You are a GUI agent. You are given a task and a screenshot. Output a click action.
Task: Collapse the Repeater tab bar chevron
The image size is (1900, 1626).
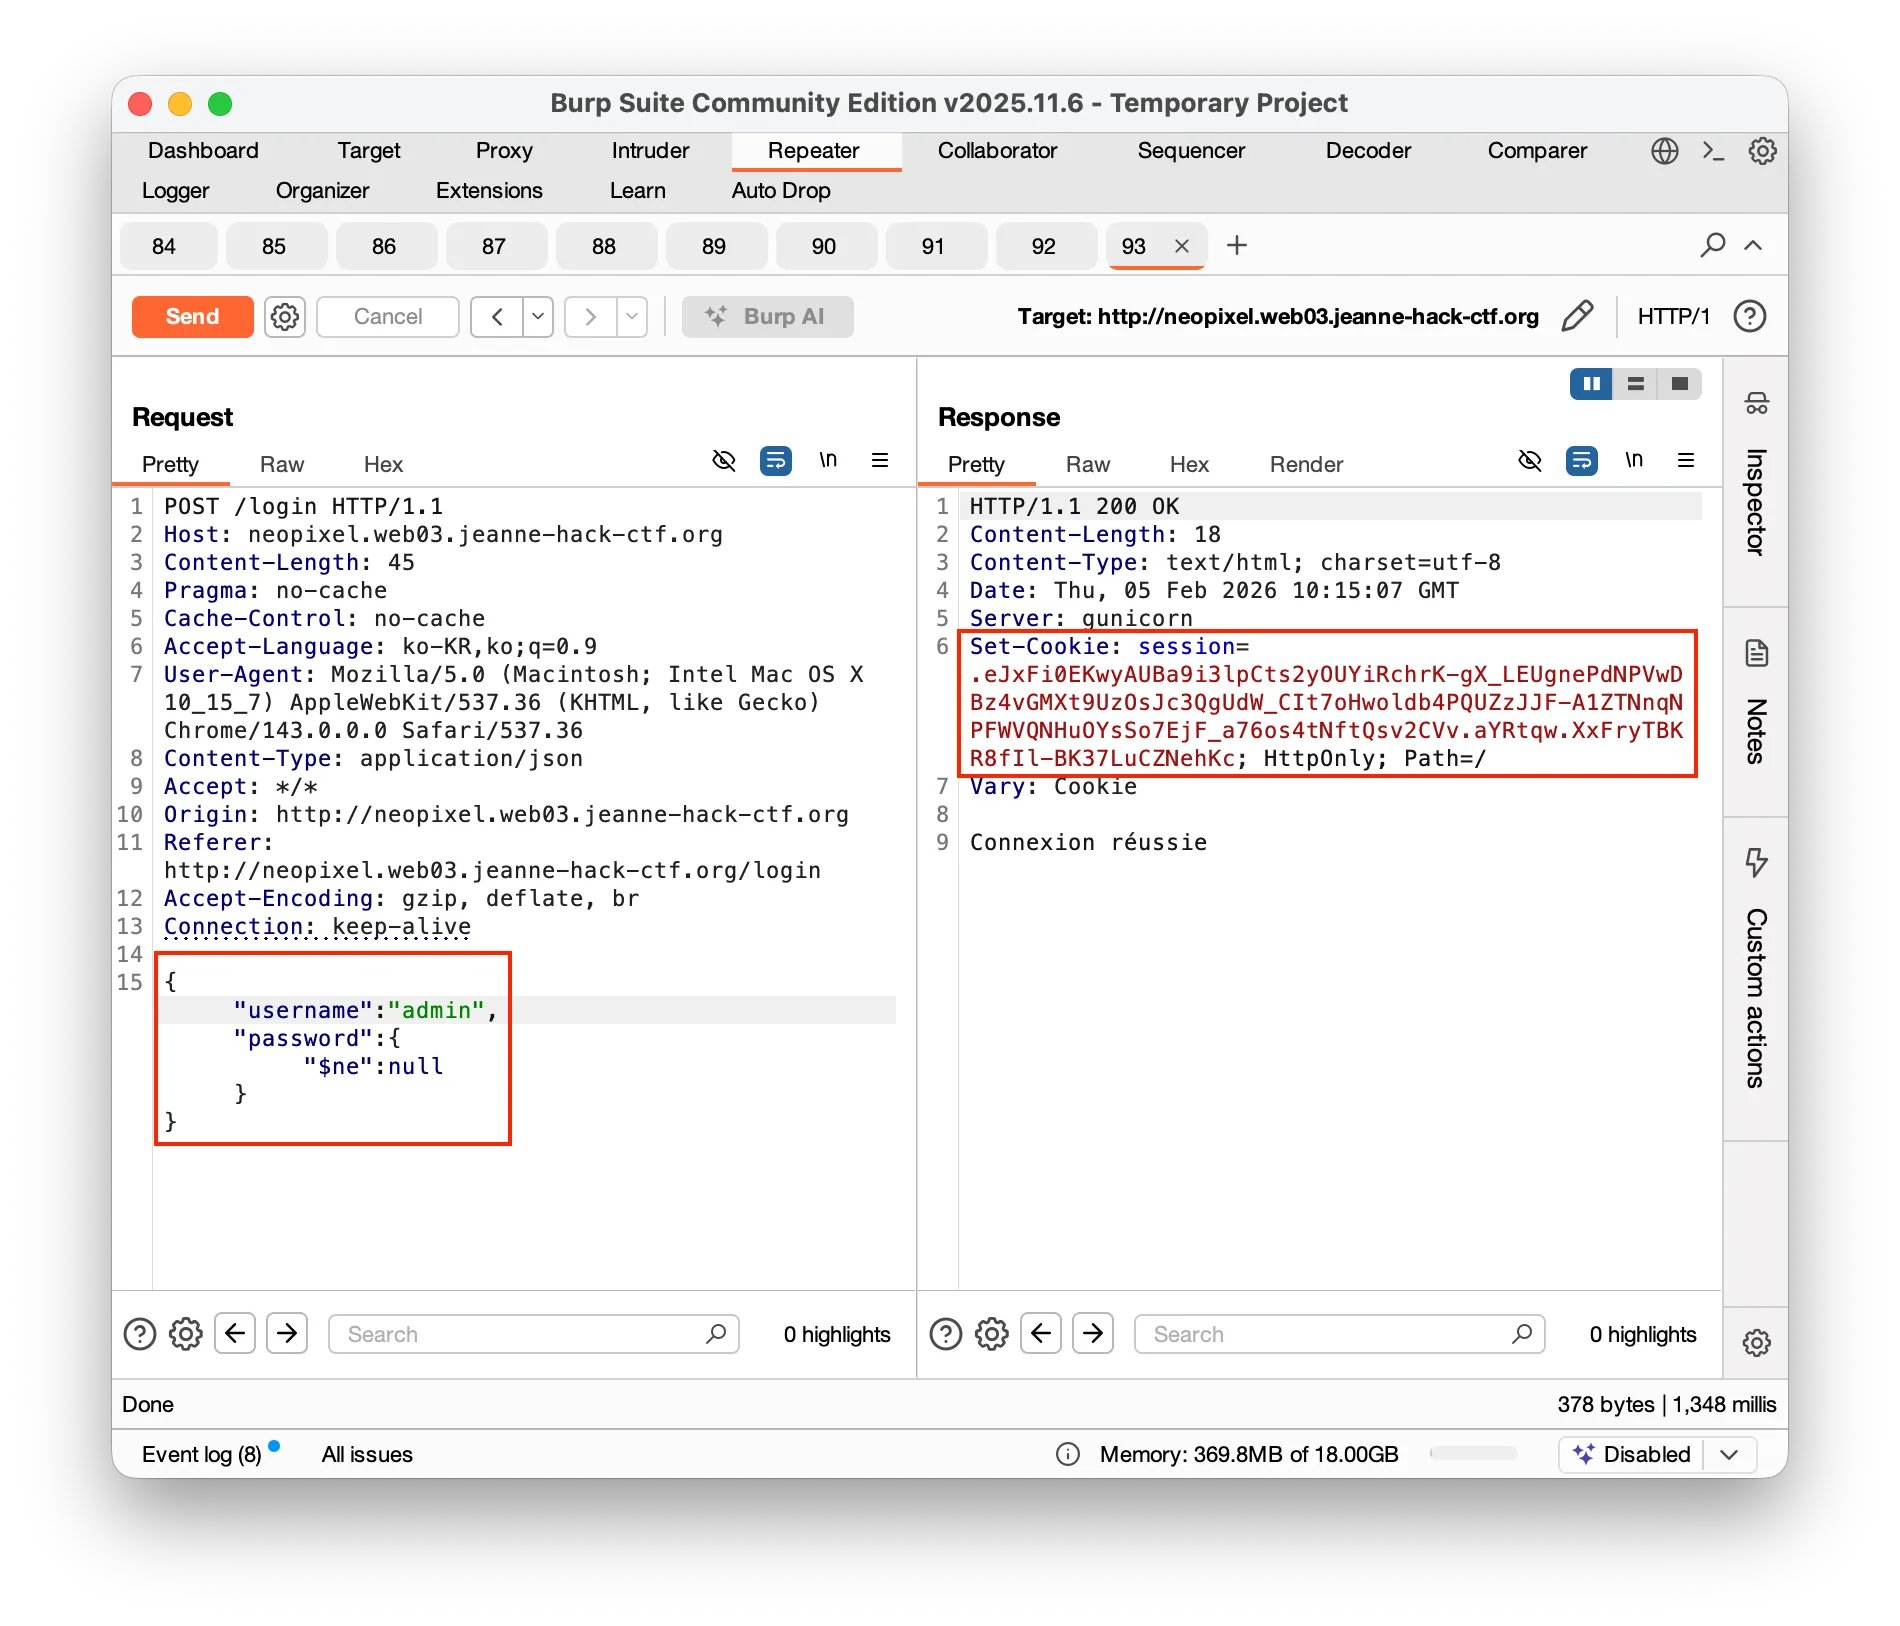point(1753,245)
